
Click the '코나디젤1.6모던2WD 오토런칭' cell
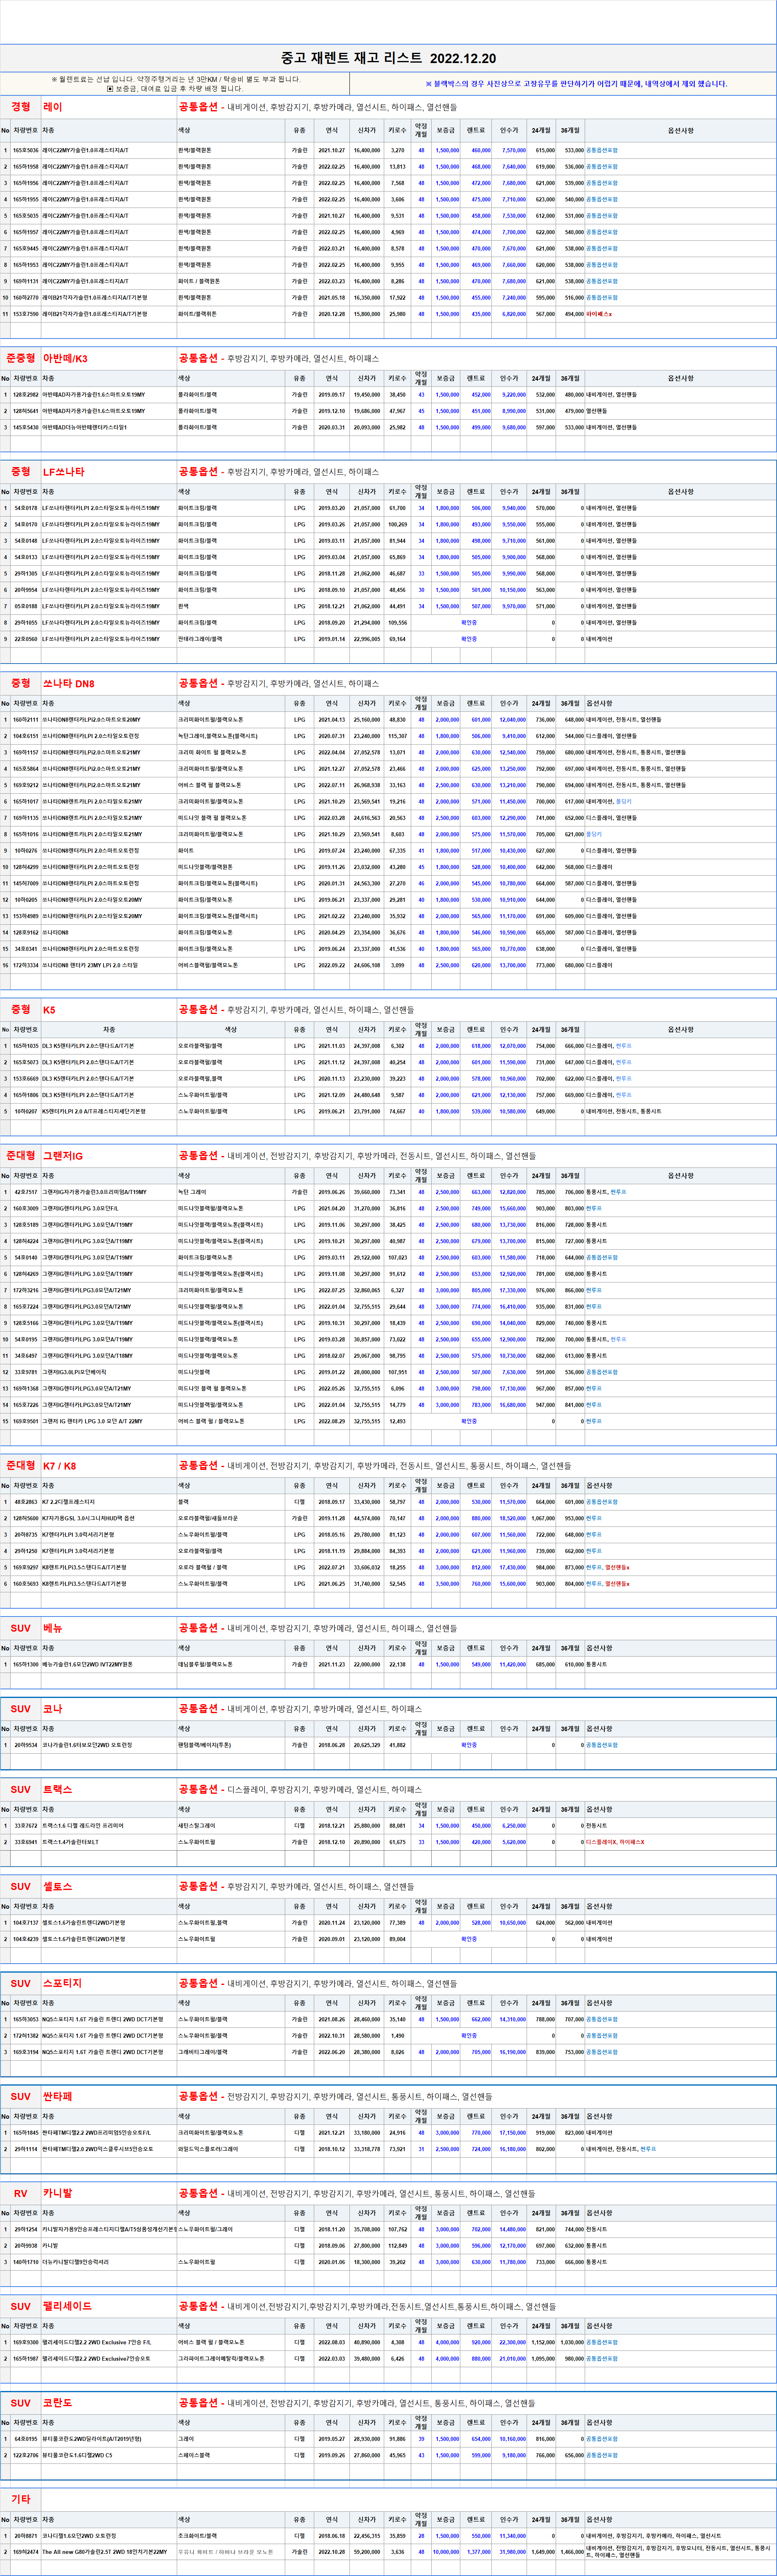click(79, 2536)
